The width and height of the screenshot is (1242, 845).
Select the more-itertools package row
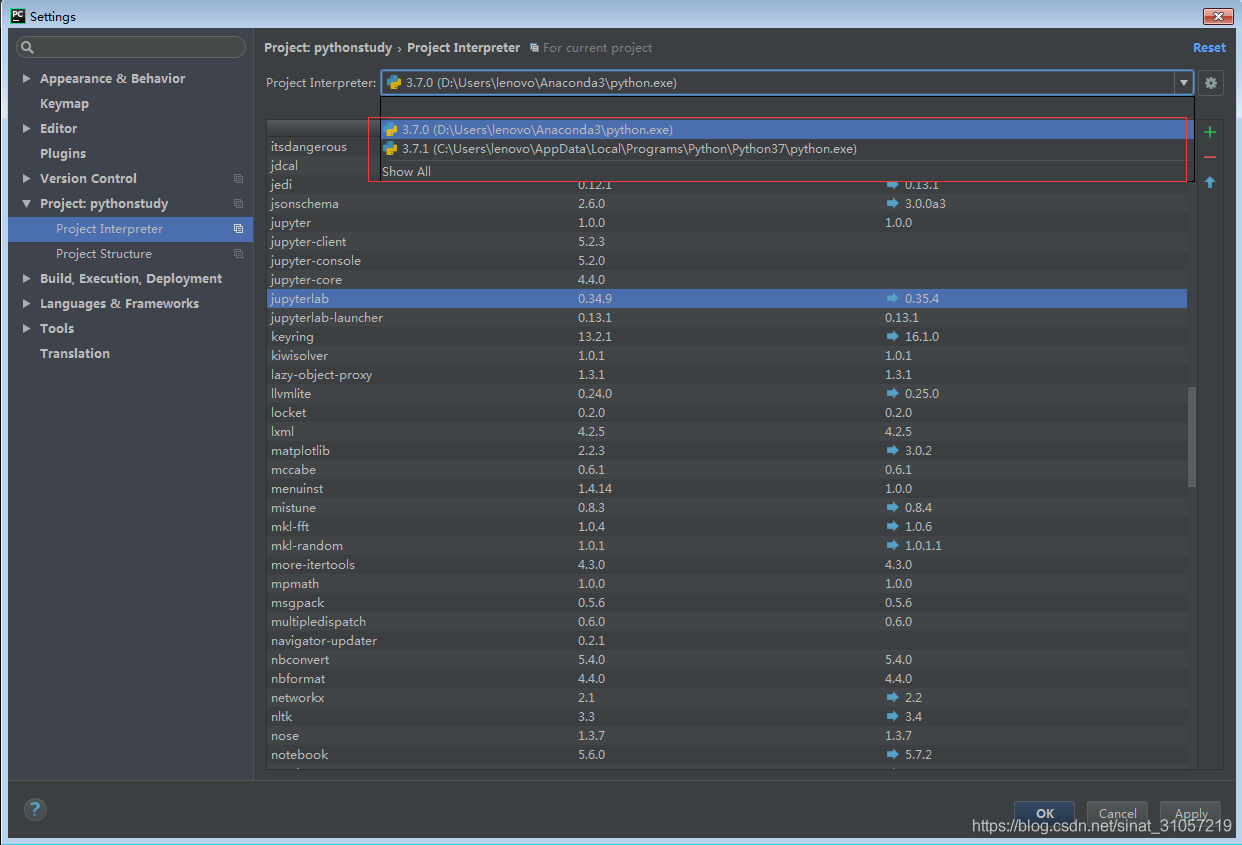coord(727,565)
